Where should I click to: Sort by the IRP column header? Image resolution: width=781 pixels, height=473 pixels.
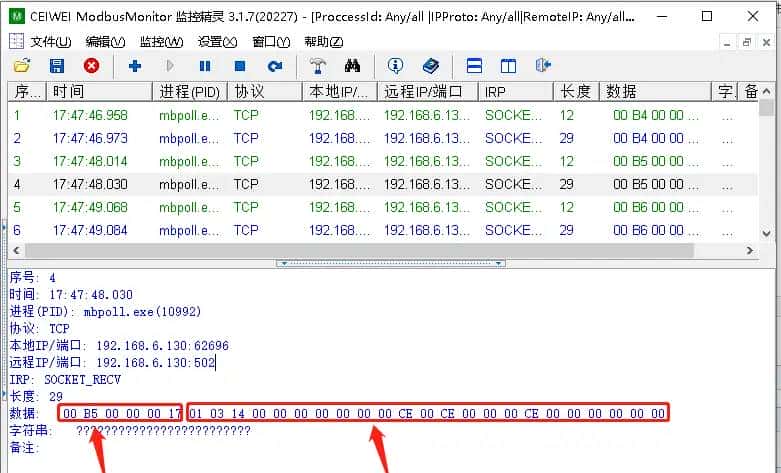pyautogui.click(x=516, y=92)
